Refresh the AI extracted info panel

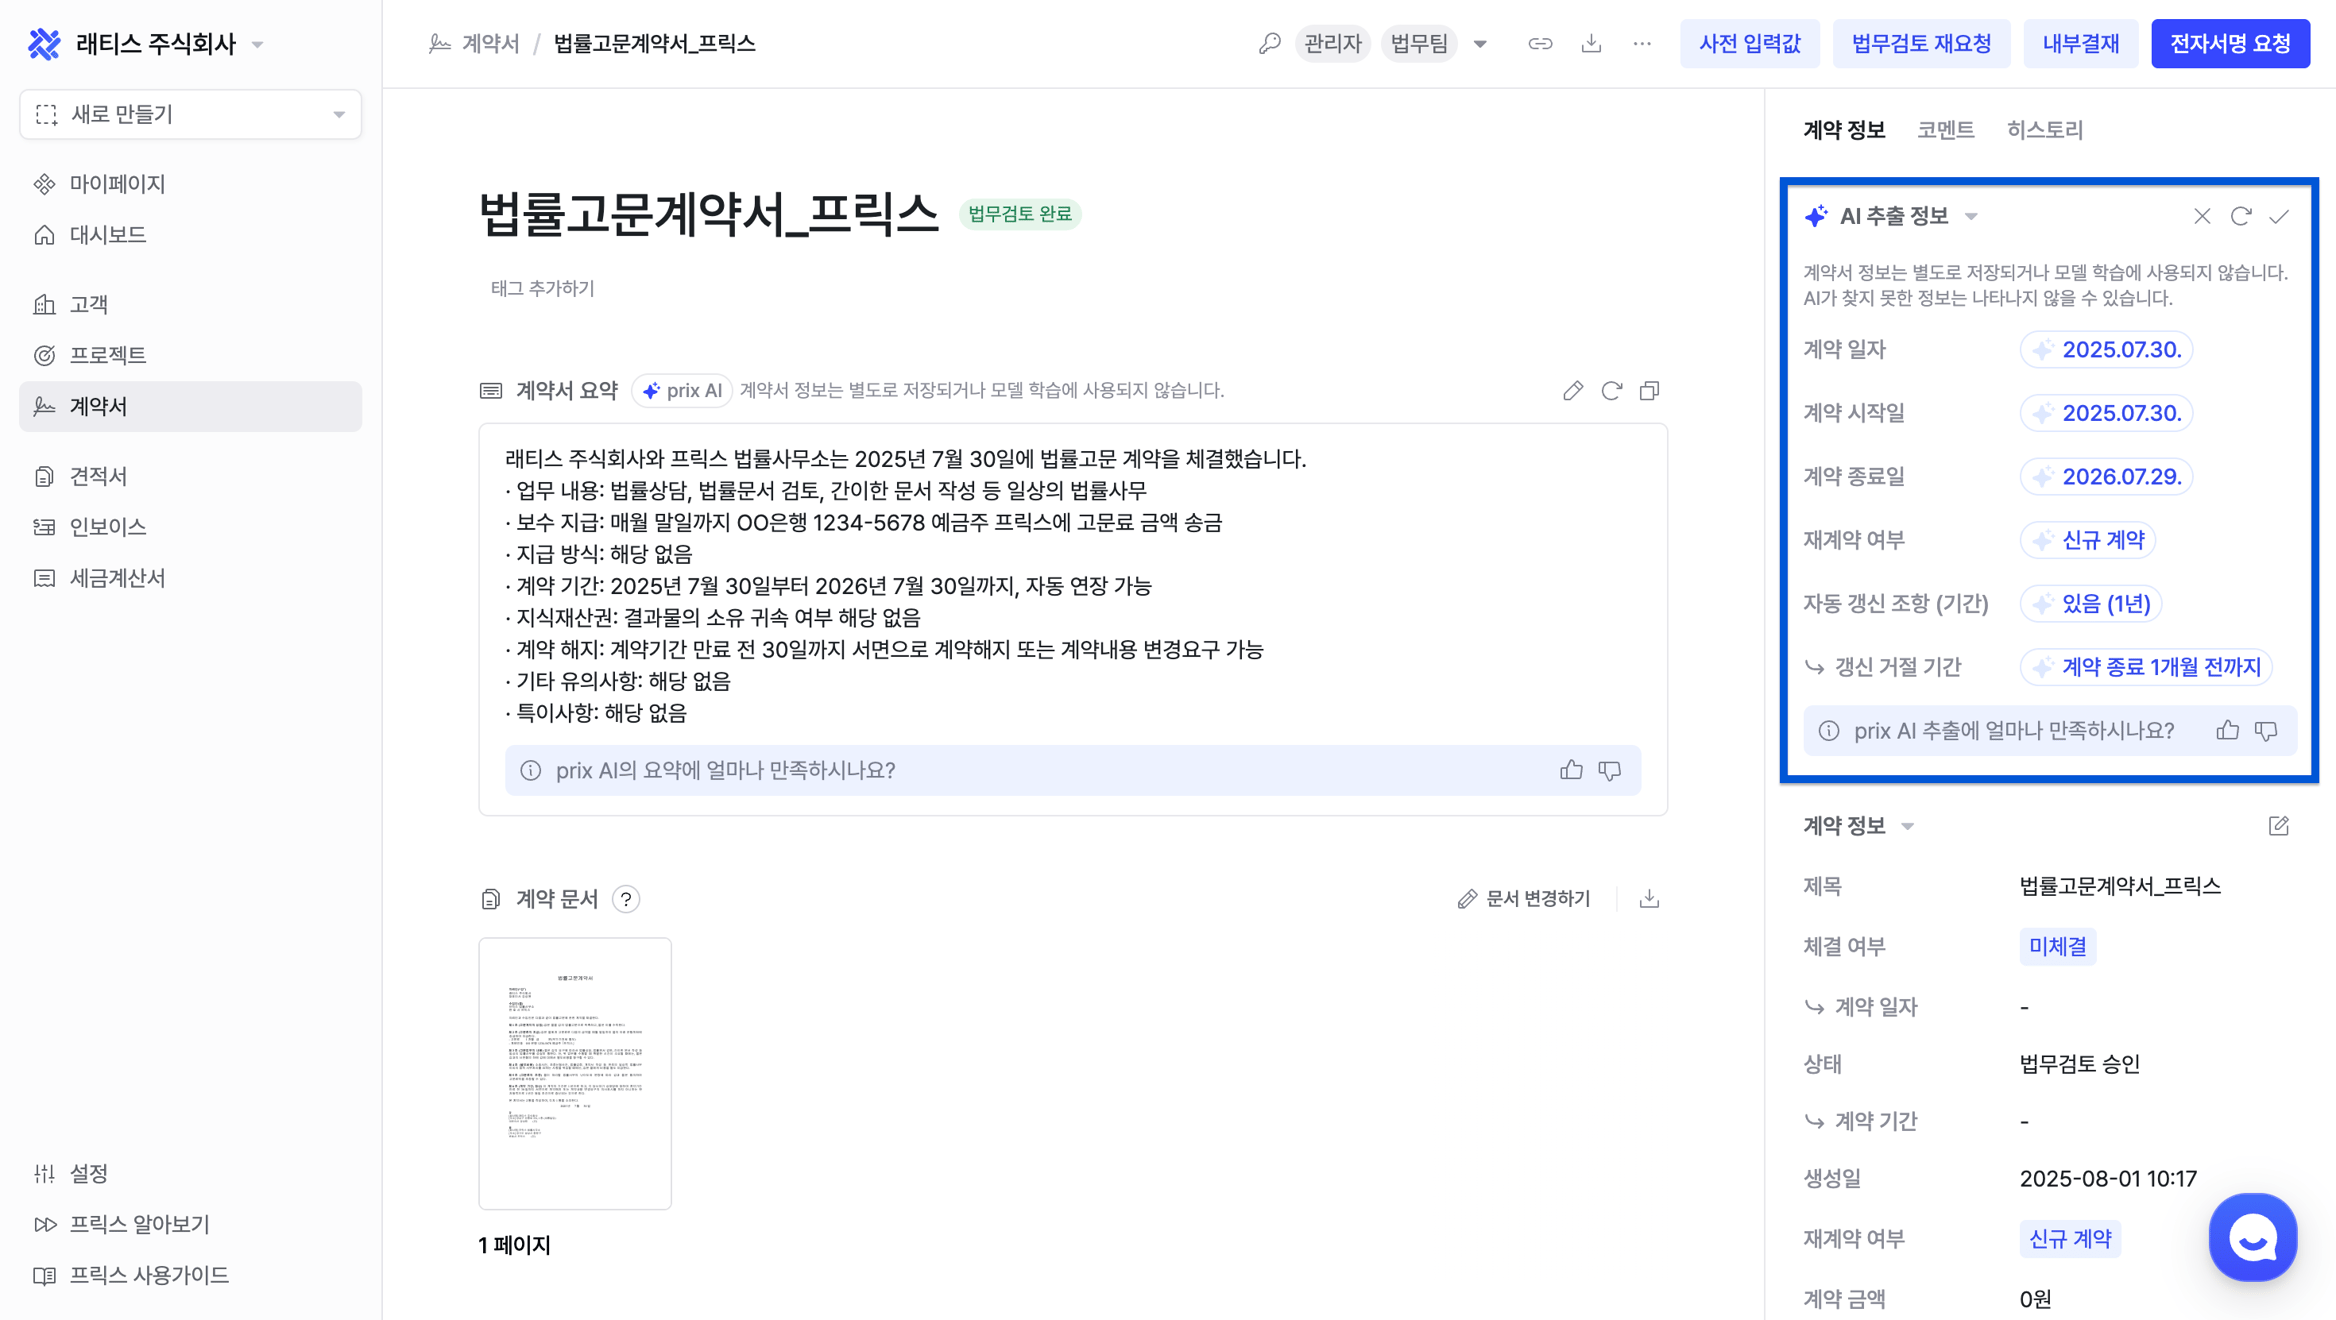pyautogui.click(x=2240, y=216)
